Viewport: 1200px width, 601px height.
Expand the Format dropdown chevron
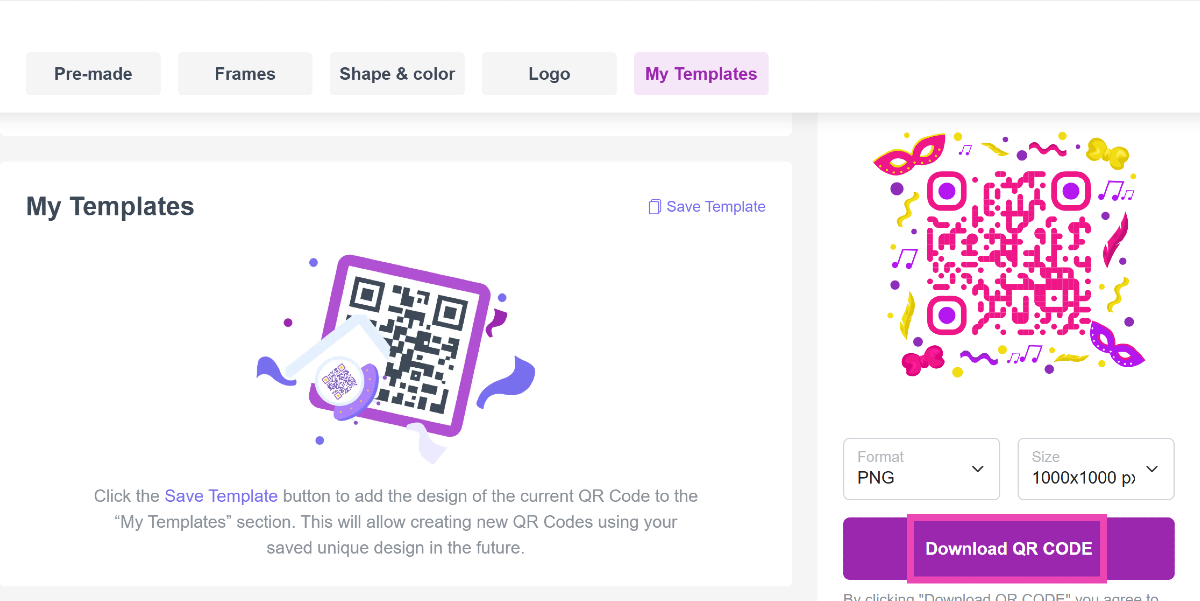pyautogui.click(x=977, y=469)
